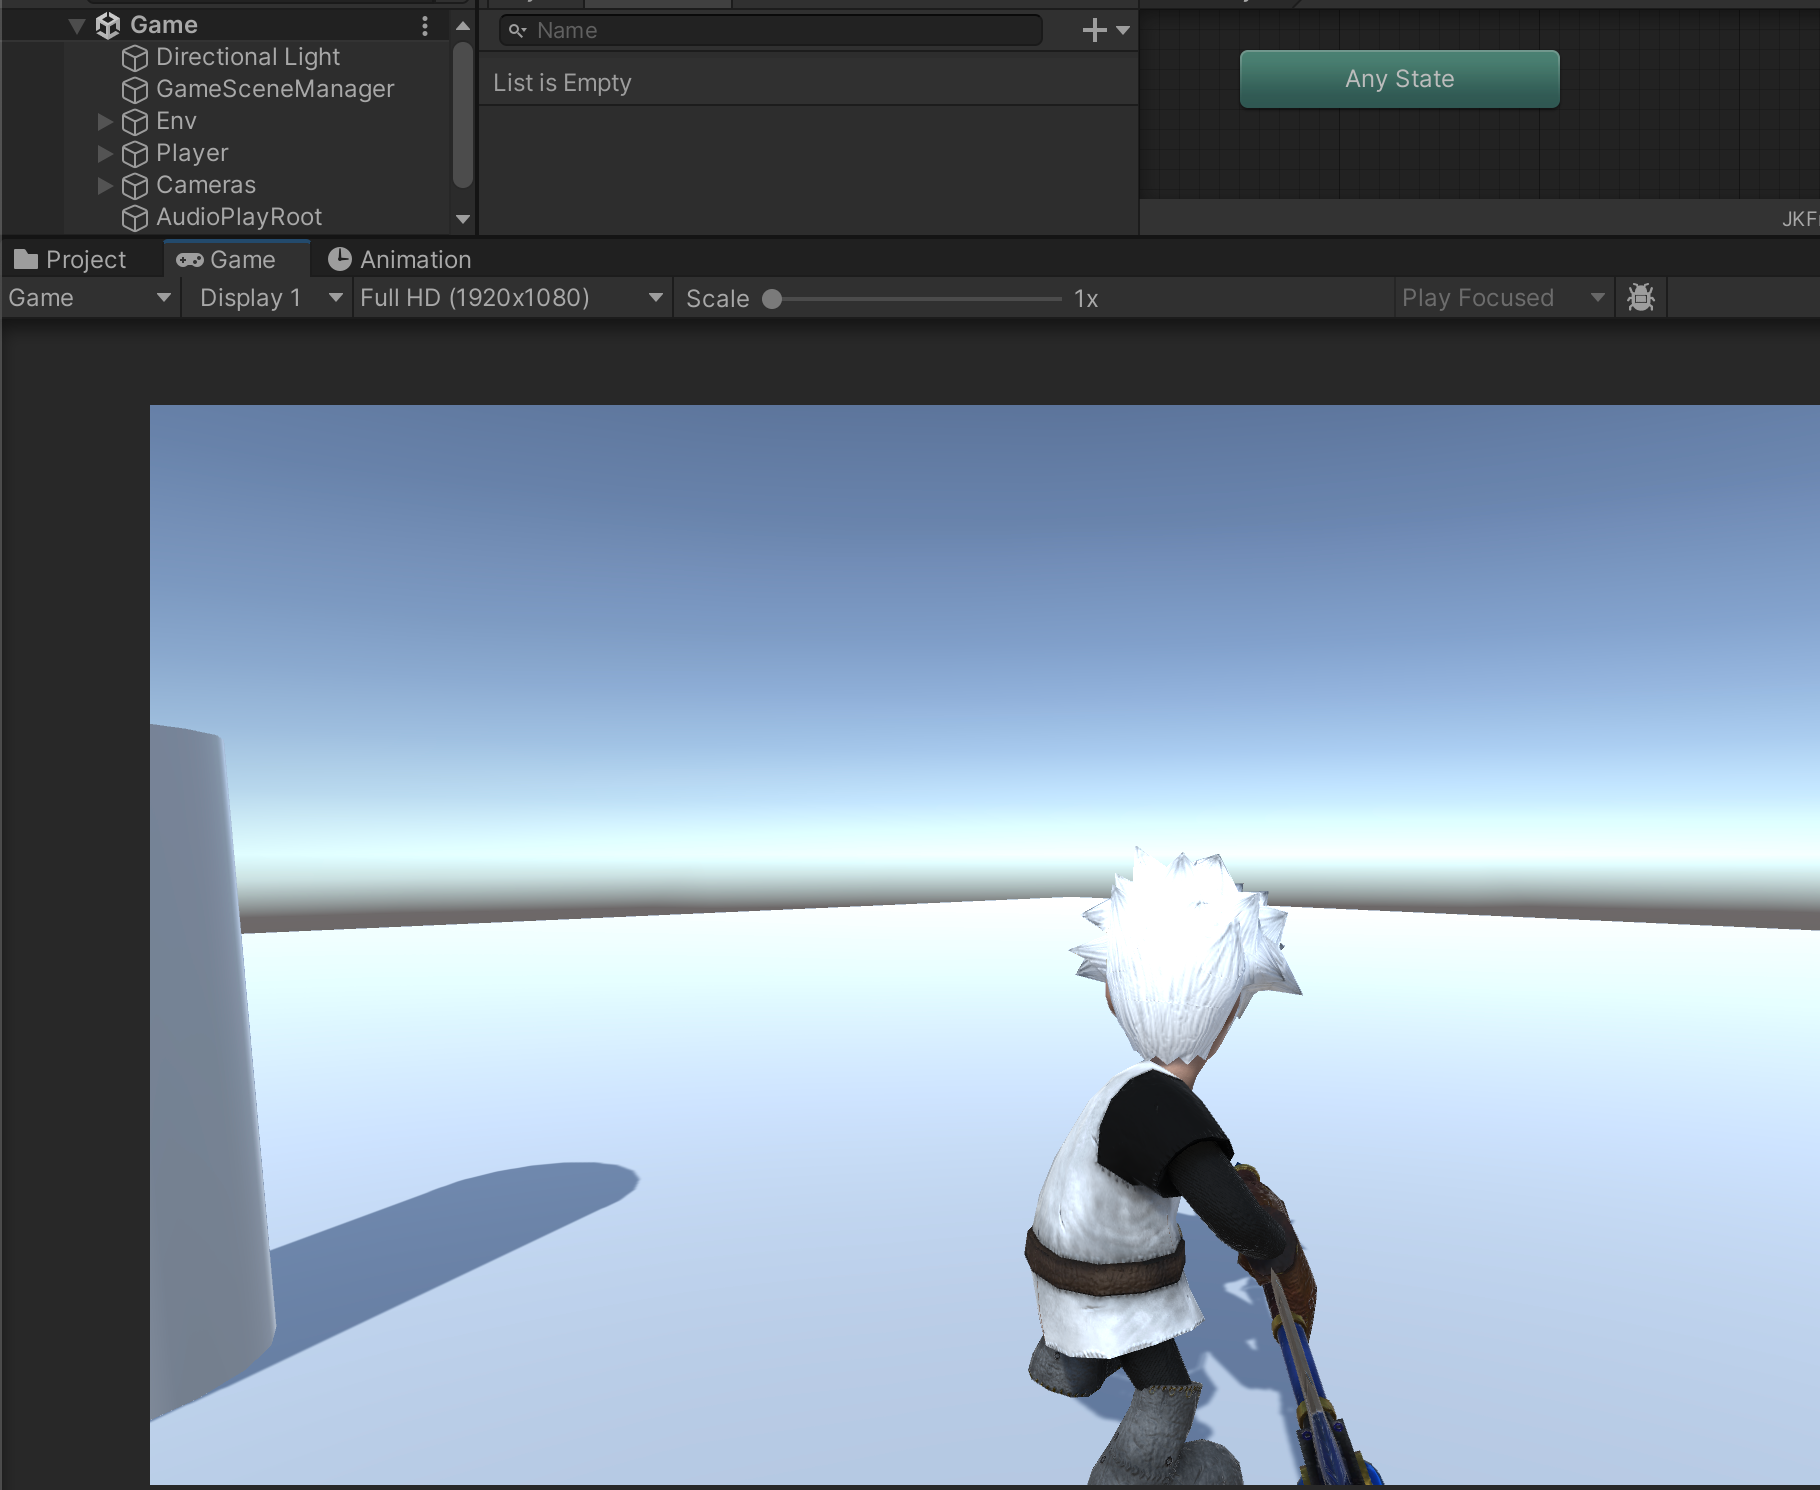Open the Display 1 dropdown
Screen dimensions: 1820x1490
(x=268, y=298)
